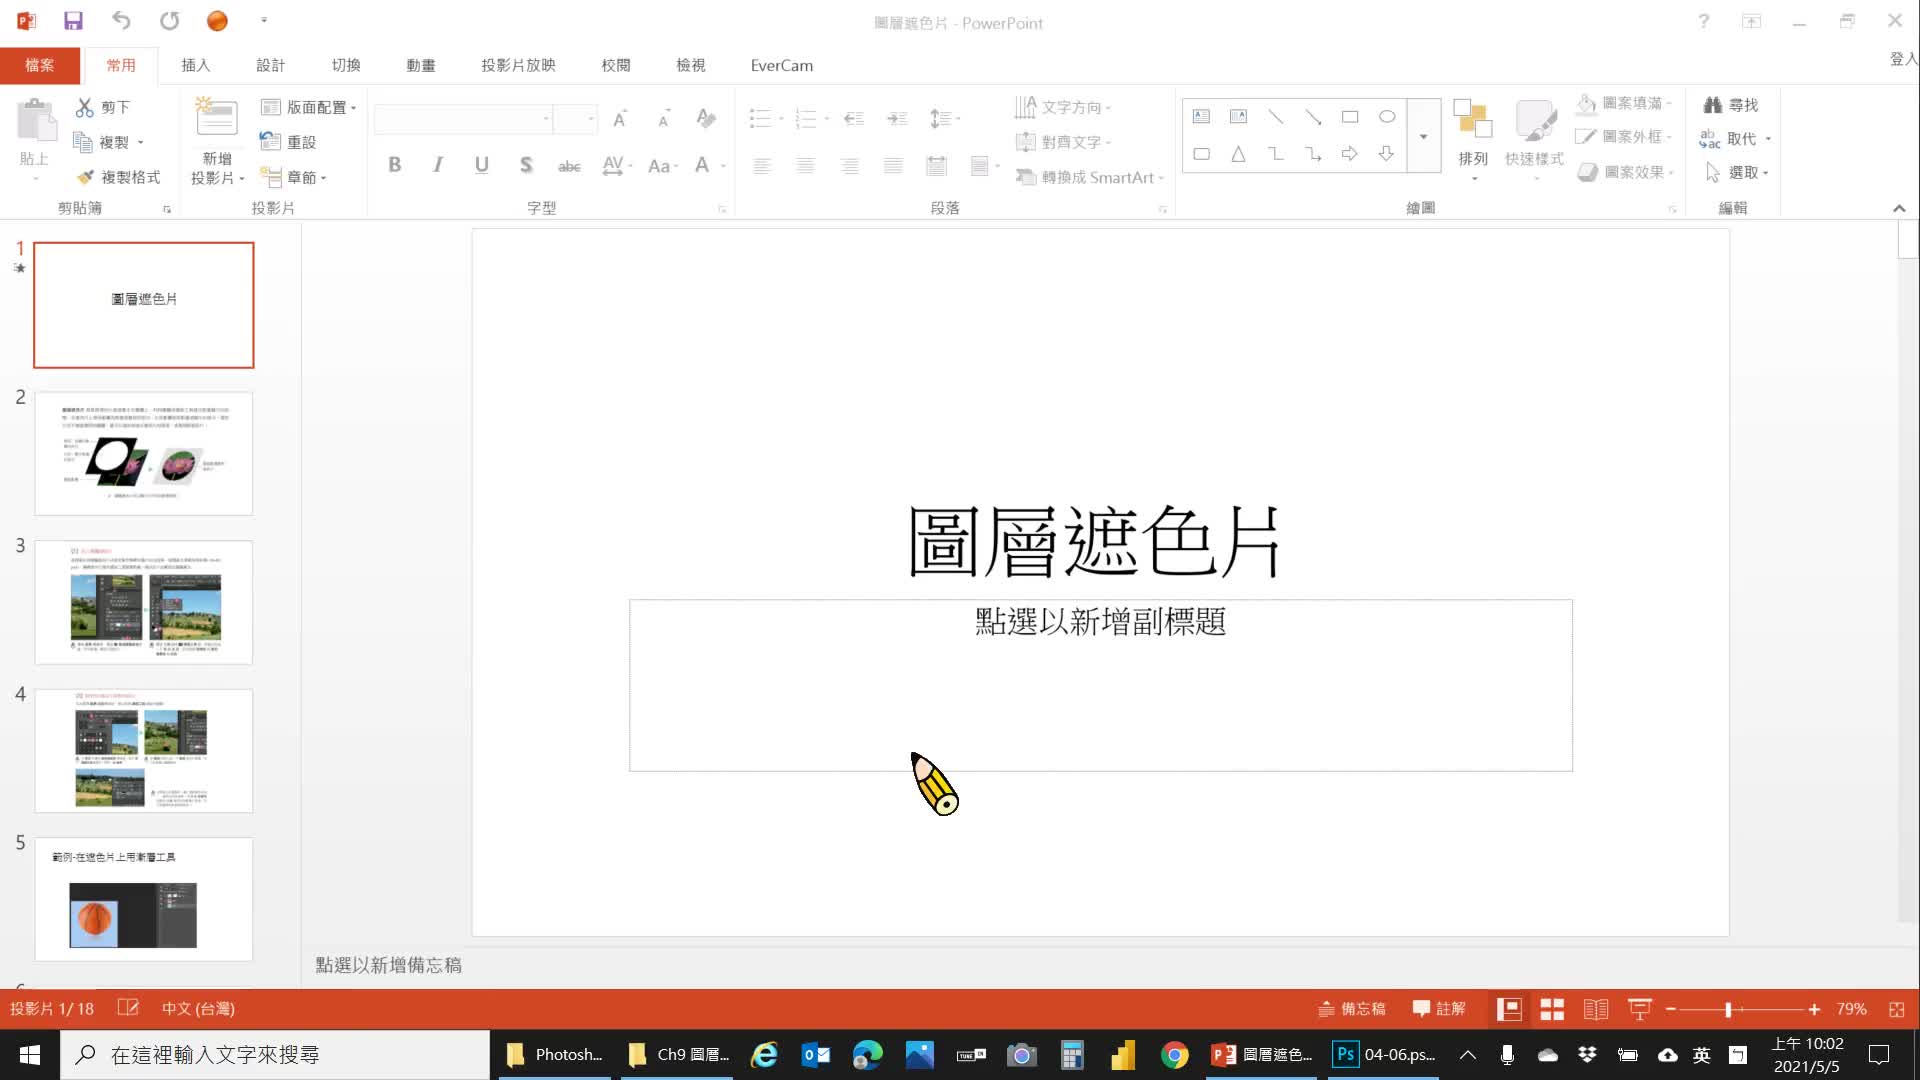Click the decrease indent icon
This screenshot has height=1080, width=1920.
853,119
